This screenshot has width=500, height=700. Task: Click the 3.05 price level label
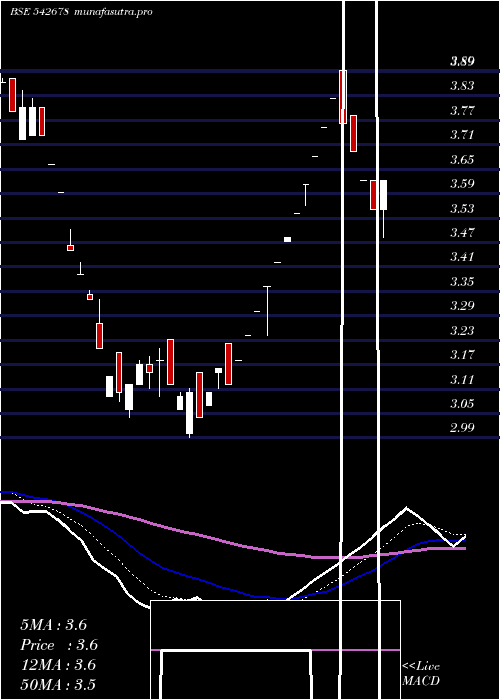[462, 404]
